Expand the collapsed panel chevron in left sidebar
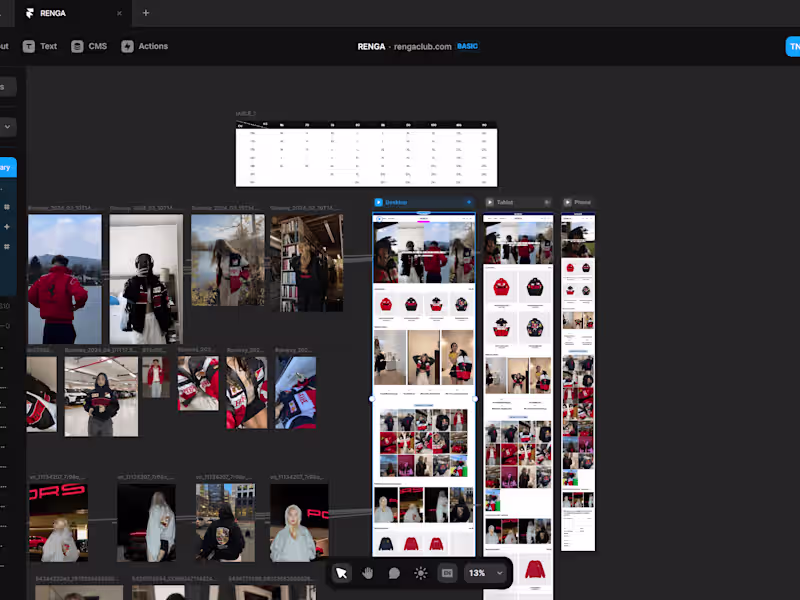Viewport: 800px width, 600px height. 8,127
